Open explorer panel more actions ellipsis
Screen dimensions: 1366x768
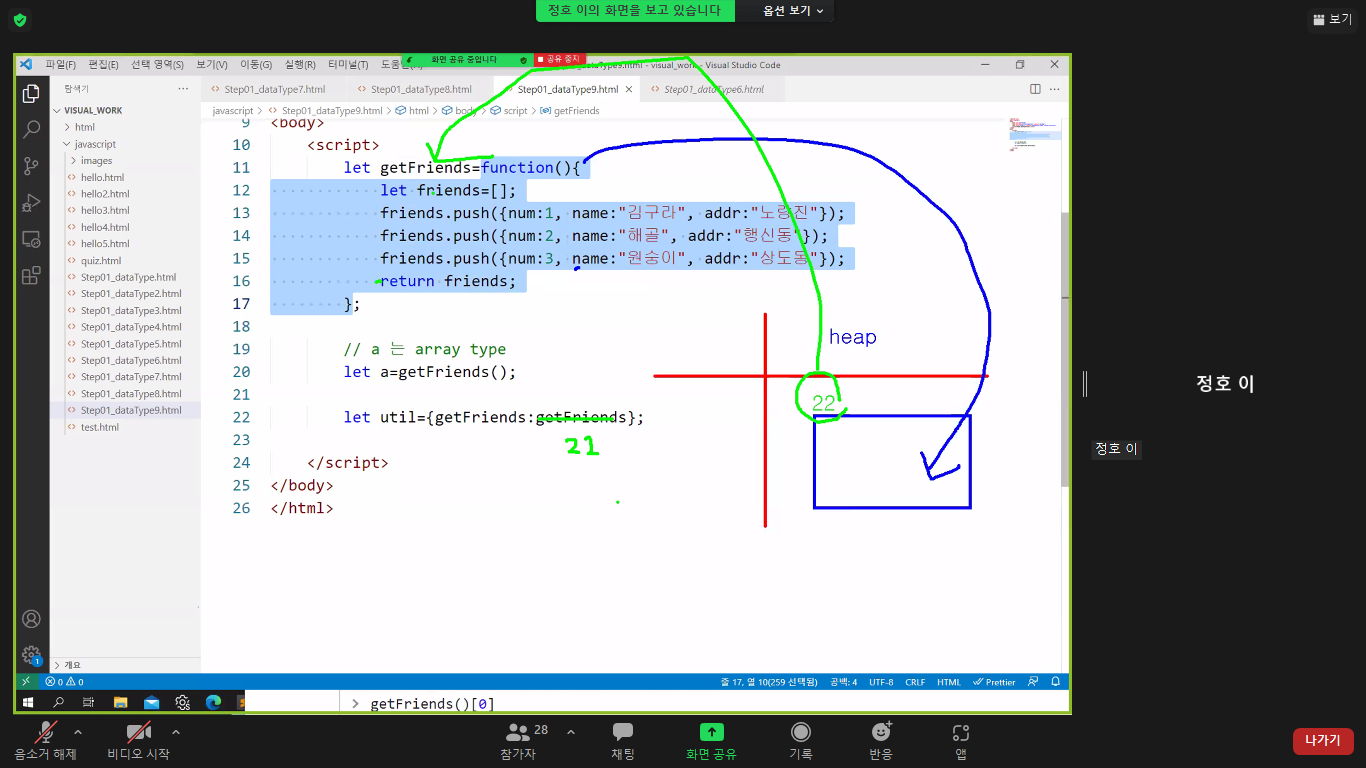point(183,89)
